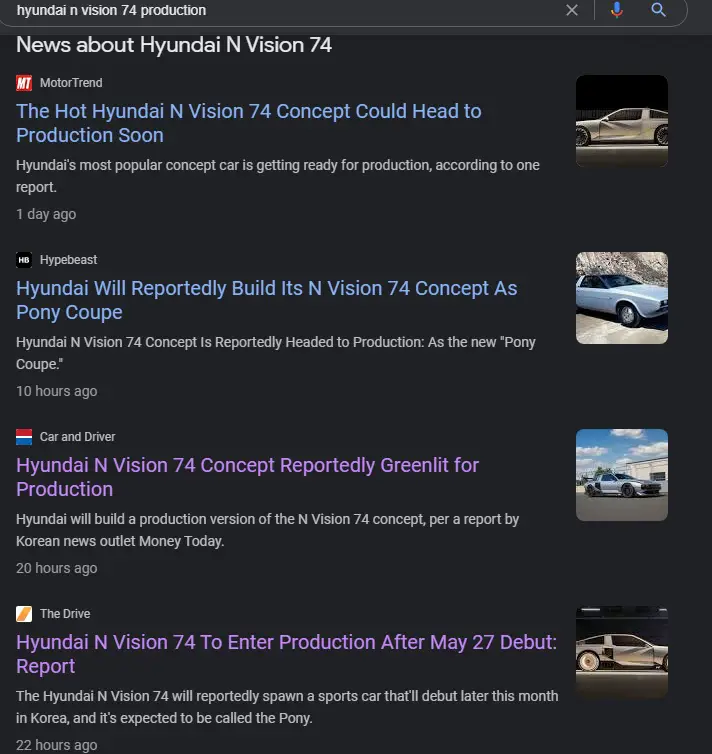Click the '10 hours ago' timestamp

click(x=56, y=391)
